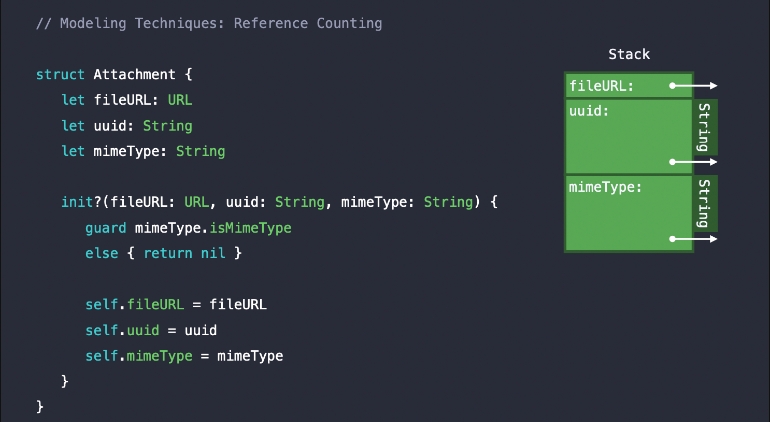Click the String type in let uuid declaration
This screenshot has width=770, height=422.
coord(167,126)
